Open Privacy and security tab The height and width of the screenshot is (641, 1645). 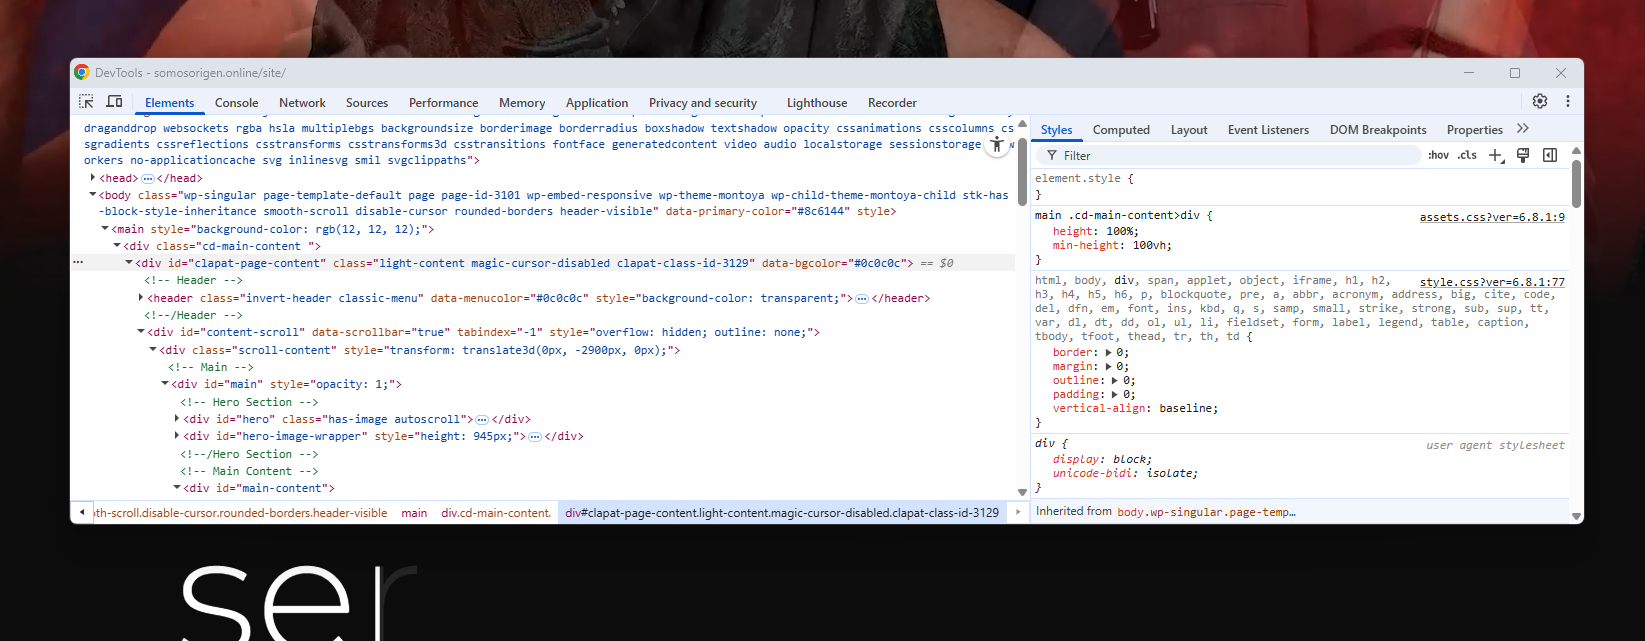(703, 103)
